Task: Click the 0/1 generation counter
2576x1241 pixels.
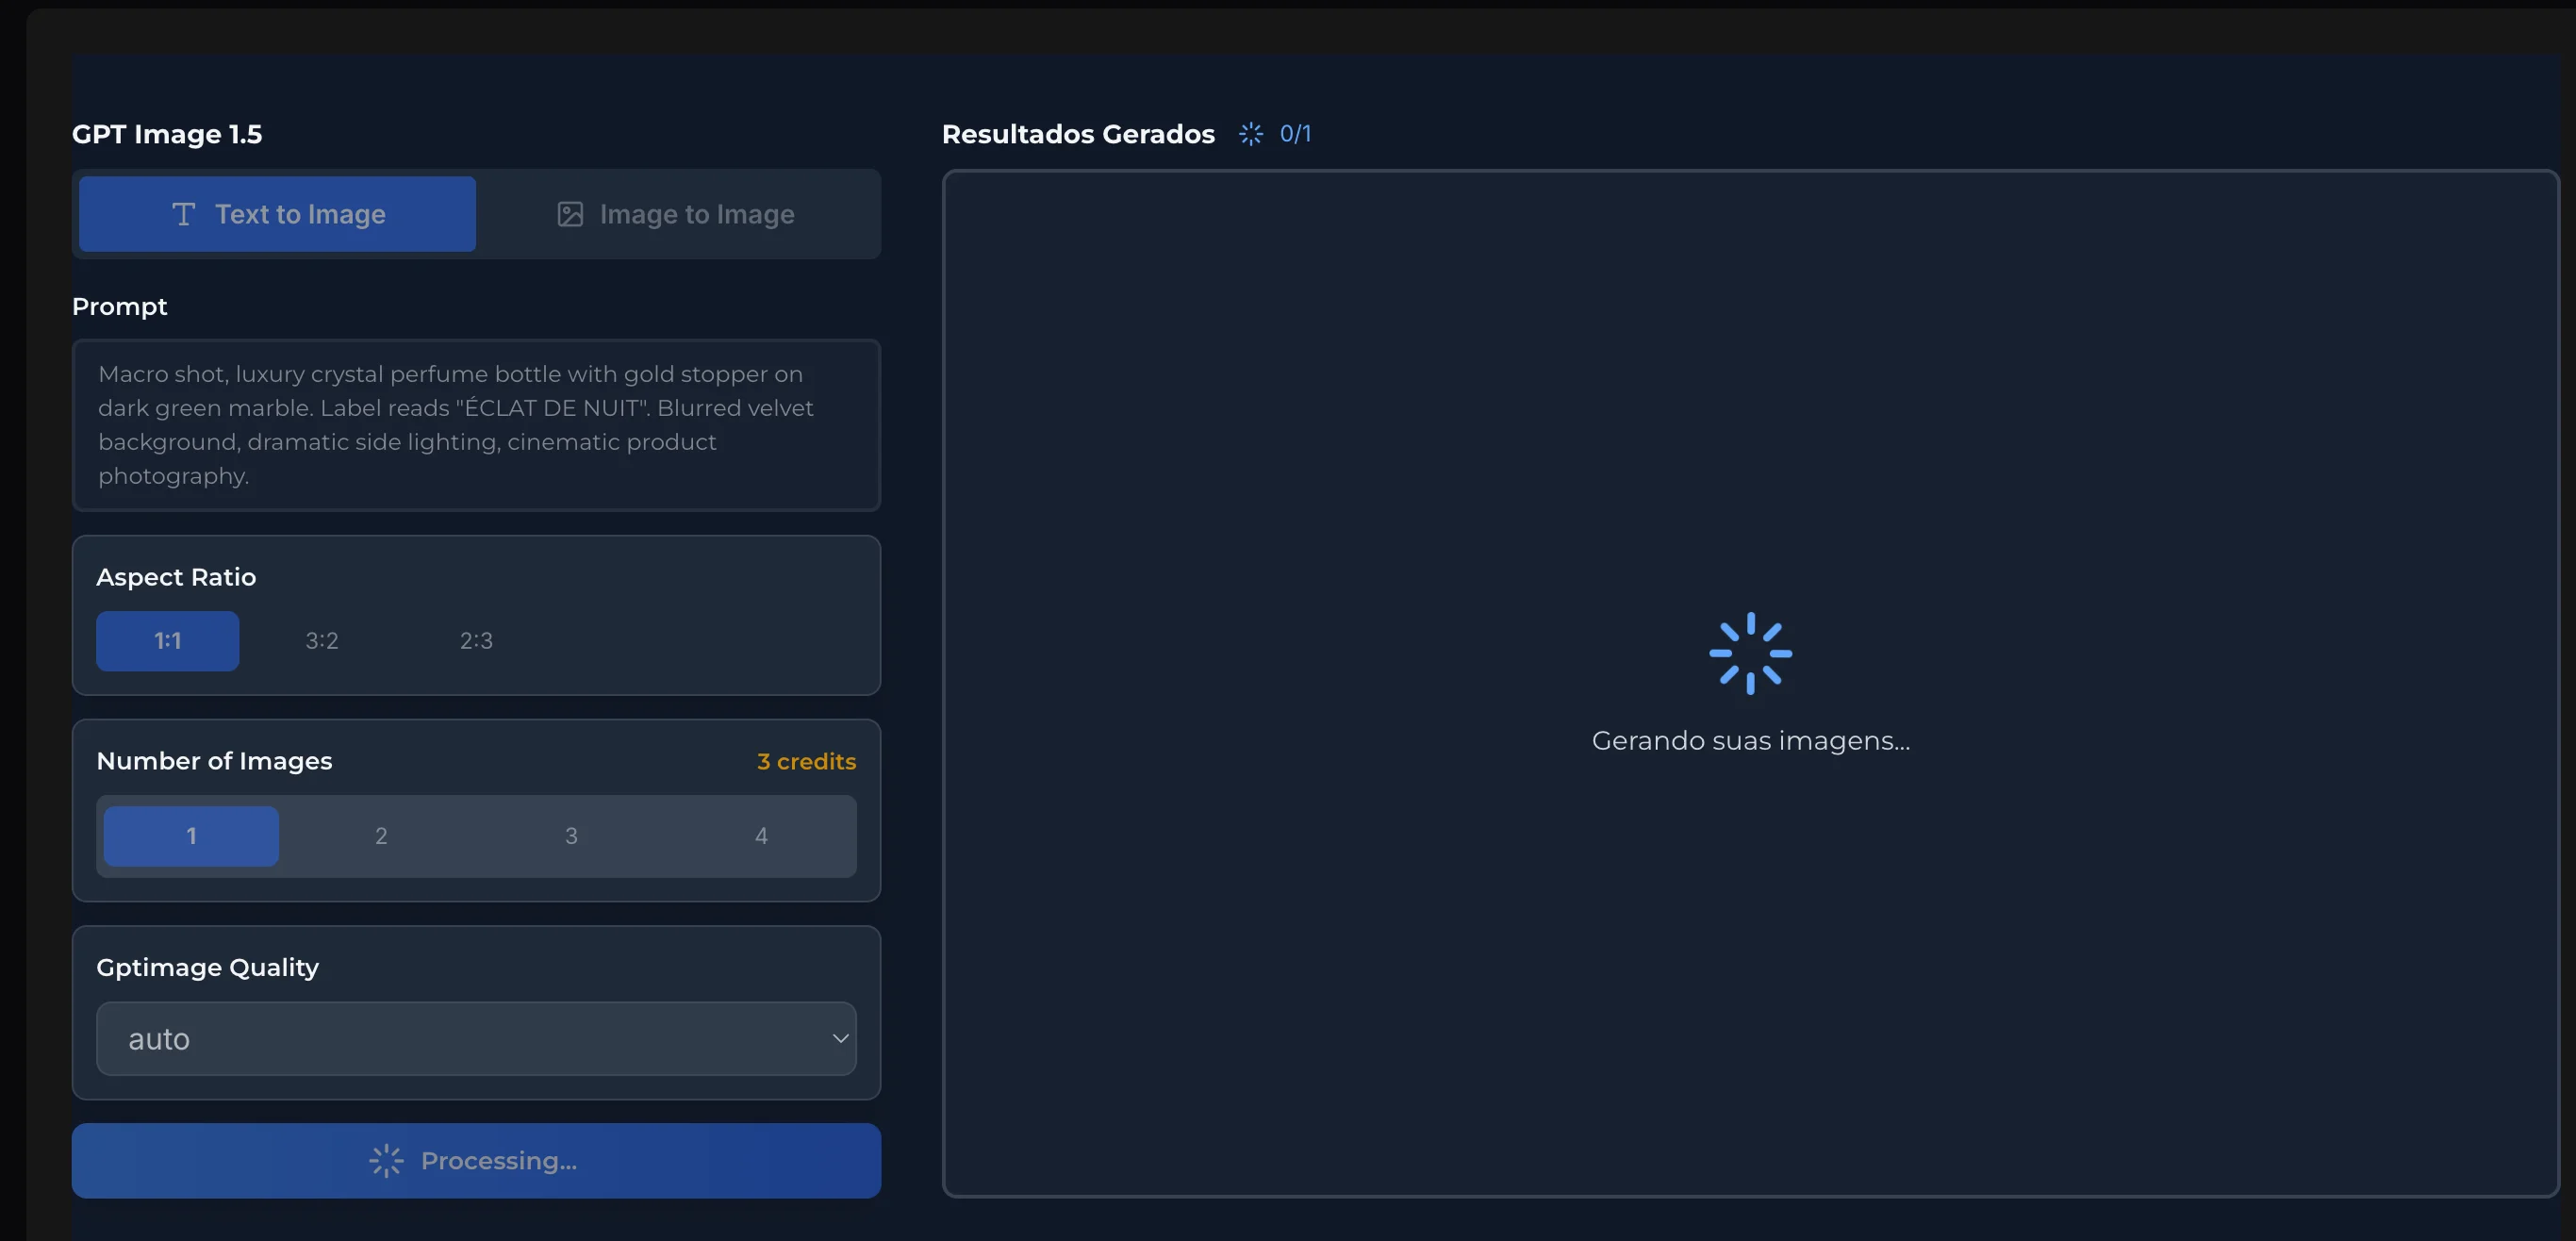Action: pos(1296,133)
